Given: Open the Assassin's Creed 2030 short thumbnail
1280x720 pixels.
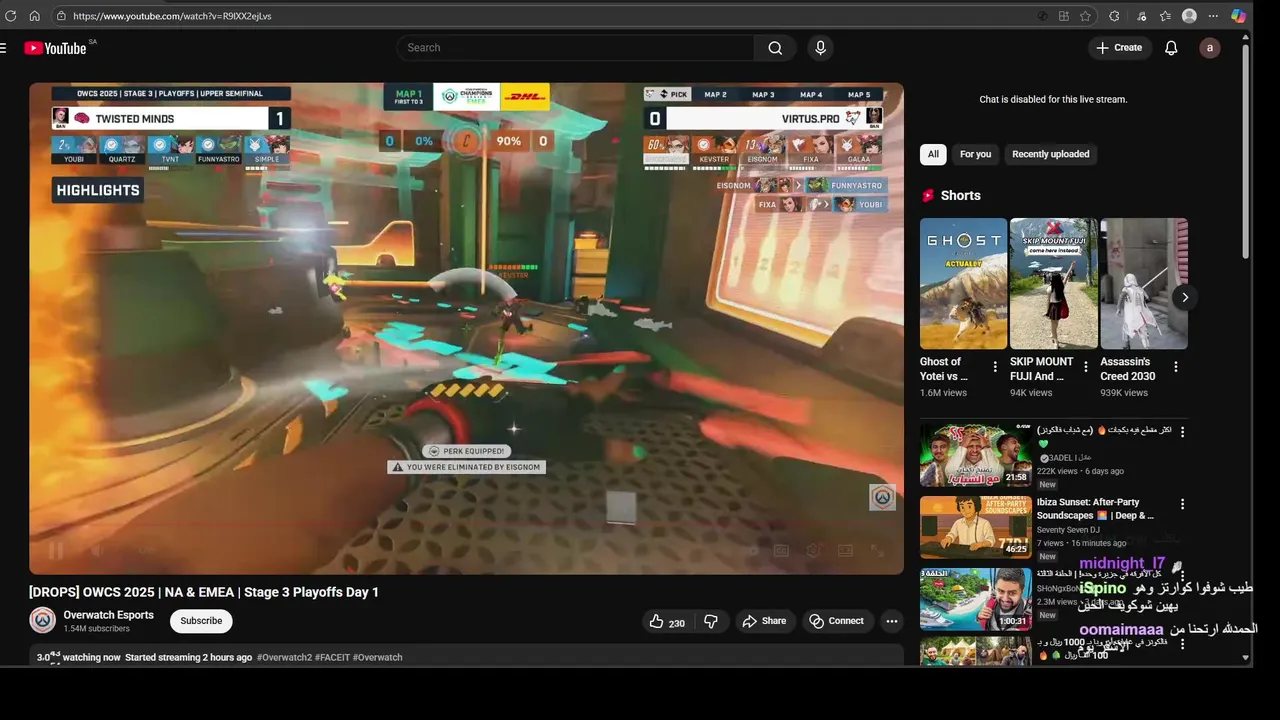Looking at the screenshot, I should 1144,283.
